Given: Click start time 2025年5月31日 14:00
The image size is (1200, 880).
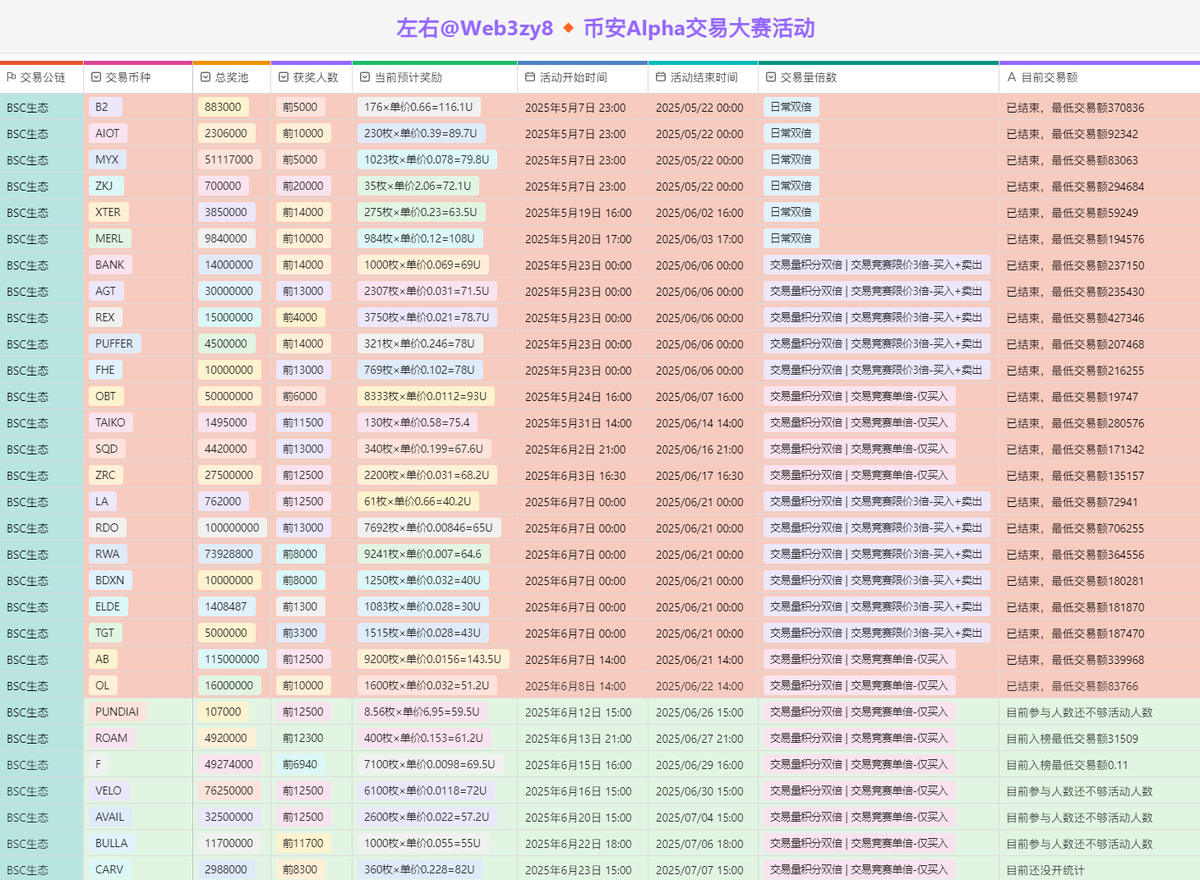Looking at the screenshot, I should tap(578, 423).
